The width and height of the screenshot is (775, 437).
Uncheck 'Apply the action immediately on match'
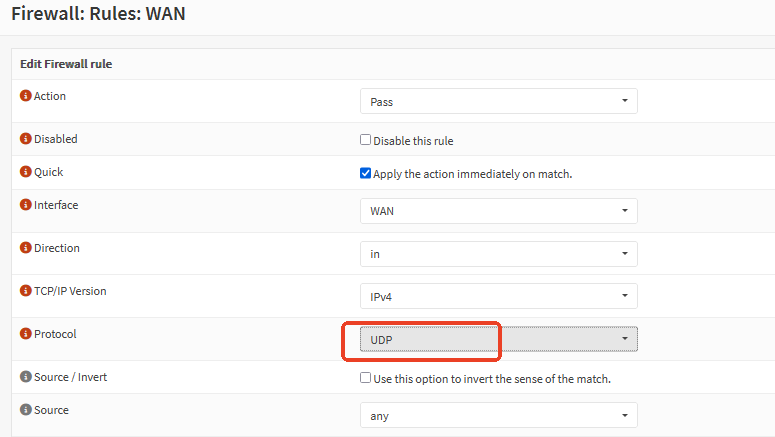pos(365,173)
